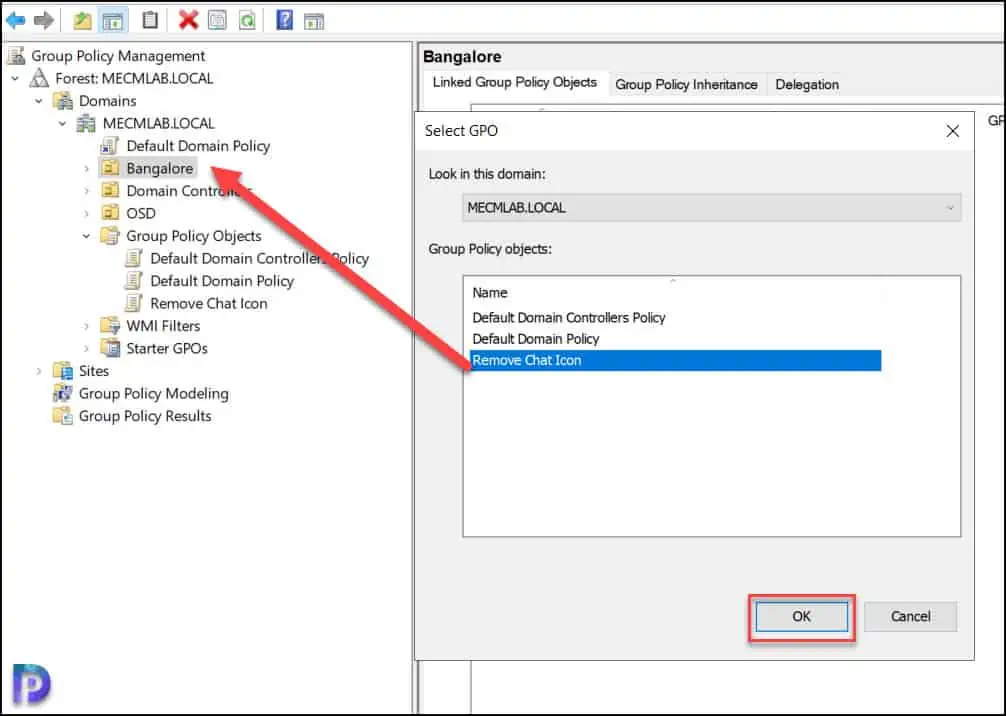Open Help via blue question-mark icon
The width and height of the screenshot is (1006, 716).
(x=284, y=20)
